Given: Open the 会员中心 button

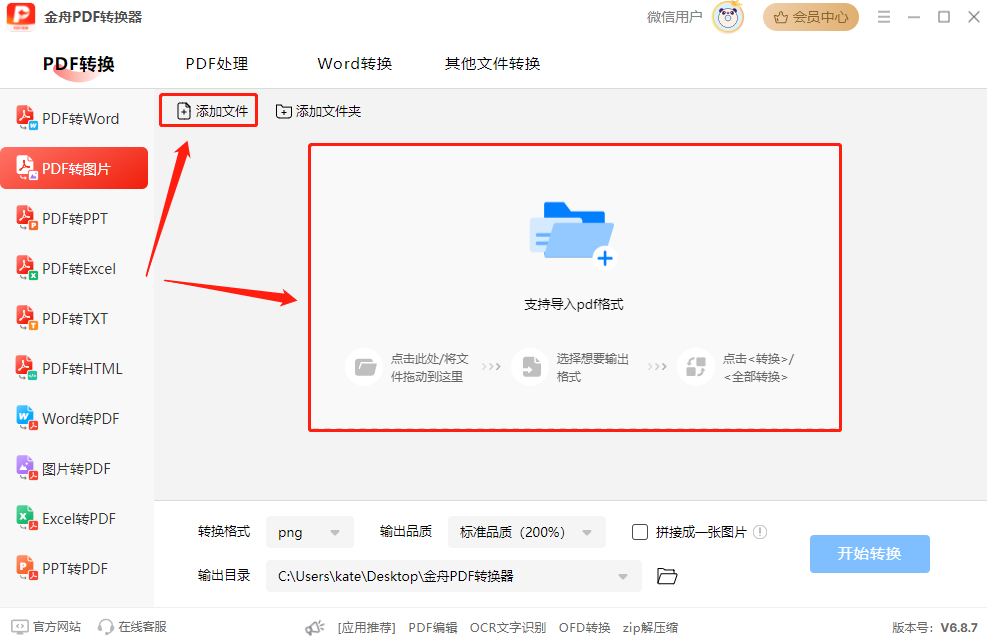Looking at the screenshot, I should [811, 17].
